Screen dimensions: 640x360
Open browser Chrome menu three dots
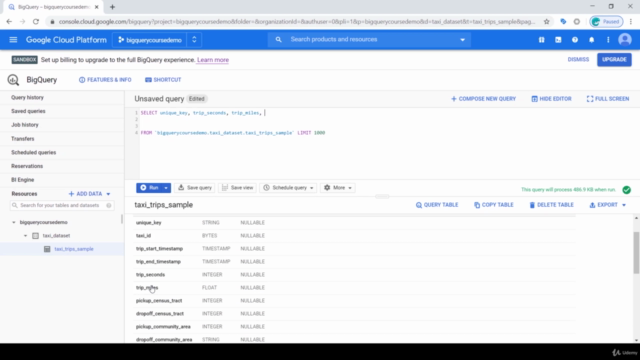[x=631, y=22]
